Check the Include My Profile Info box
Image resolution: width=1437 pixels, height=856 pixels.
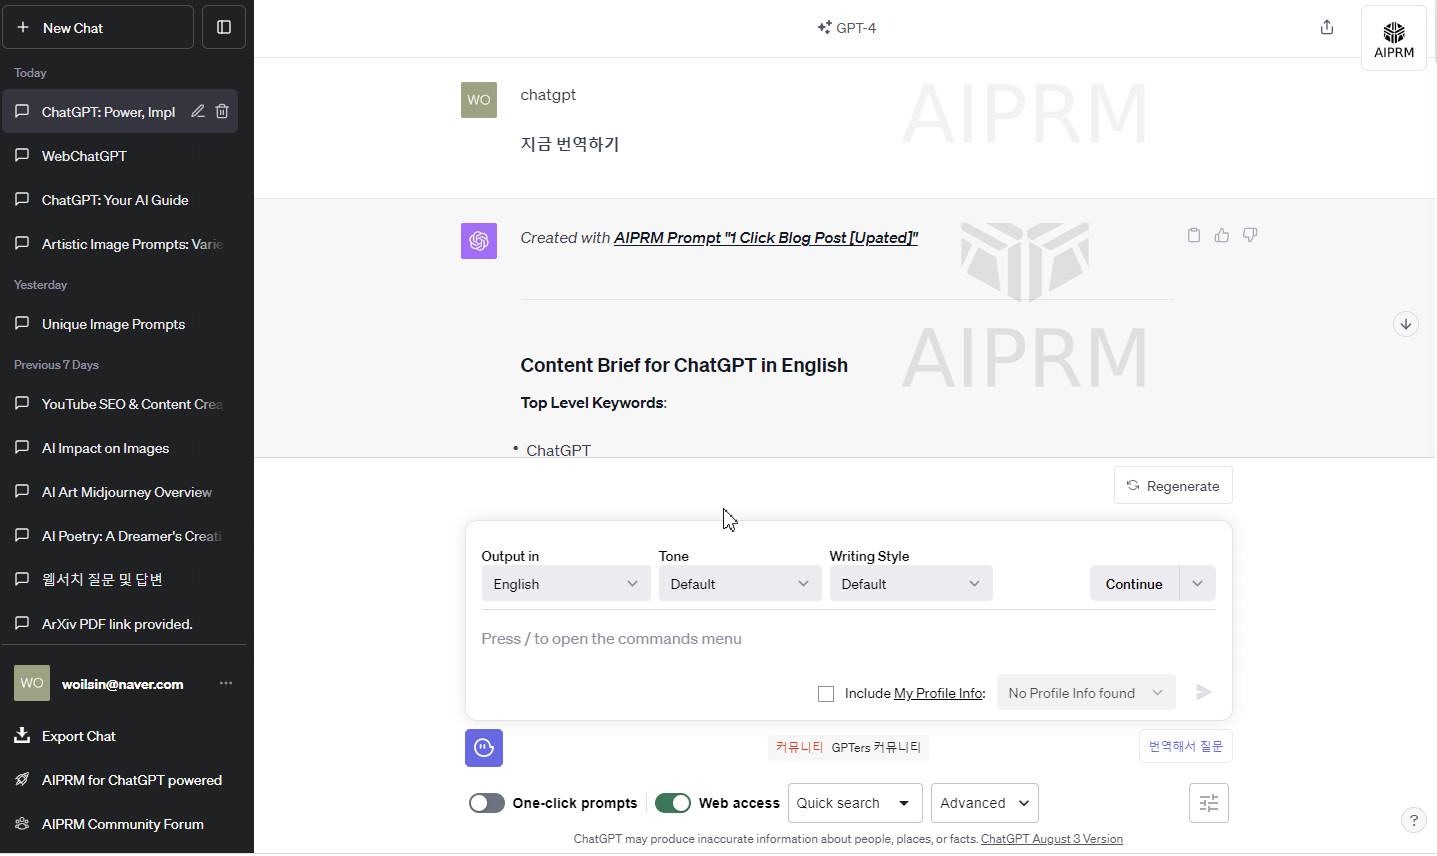click(x=826, y=694)
